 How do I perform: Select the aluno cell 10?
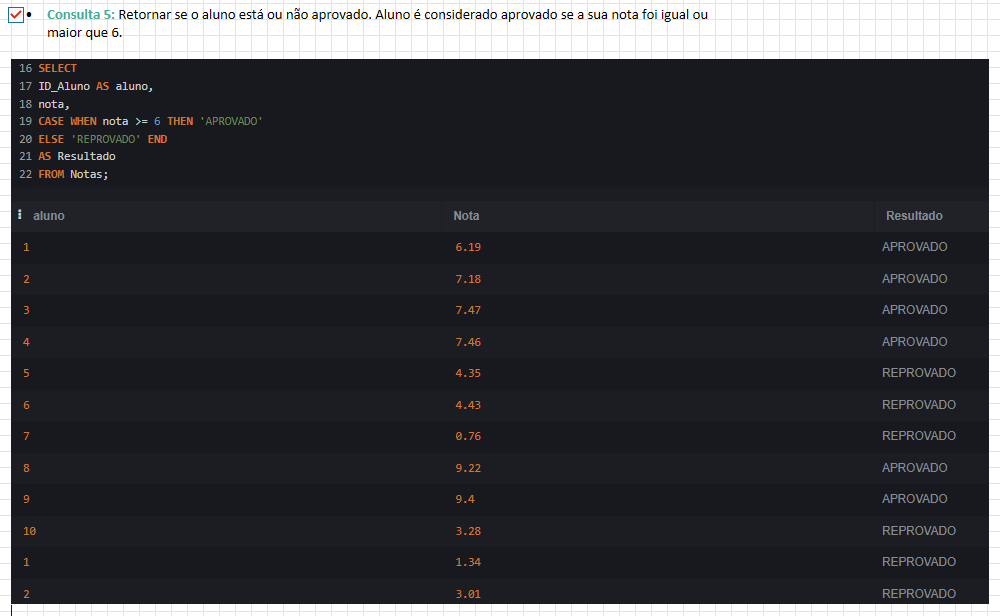(29, 531)
